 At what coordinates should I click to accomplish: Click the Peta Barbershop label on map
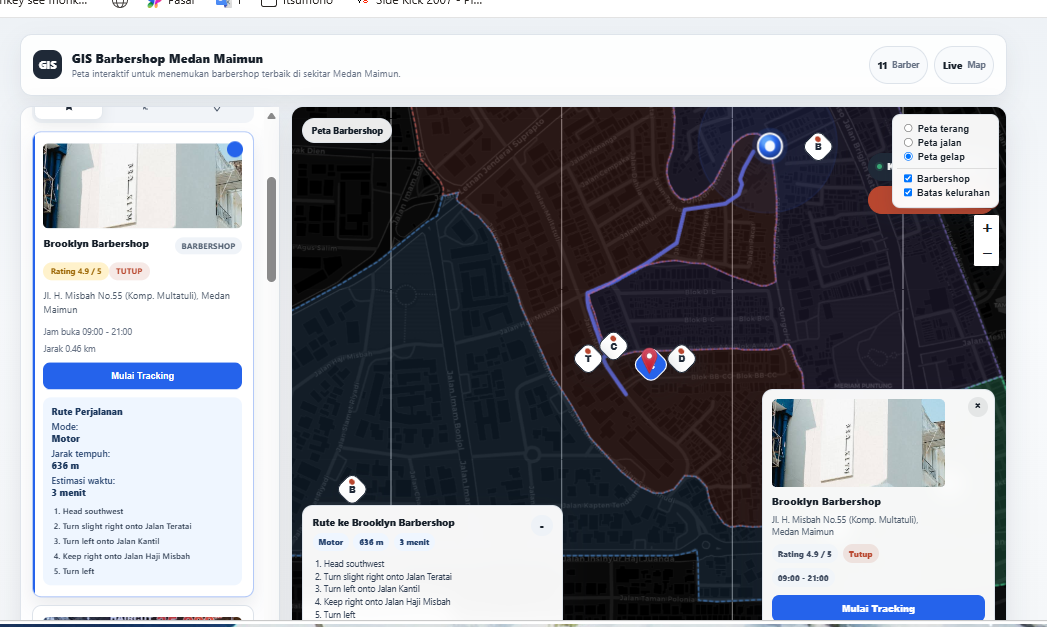[x=347, y=131]
